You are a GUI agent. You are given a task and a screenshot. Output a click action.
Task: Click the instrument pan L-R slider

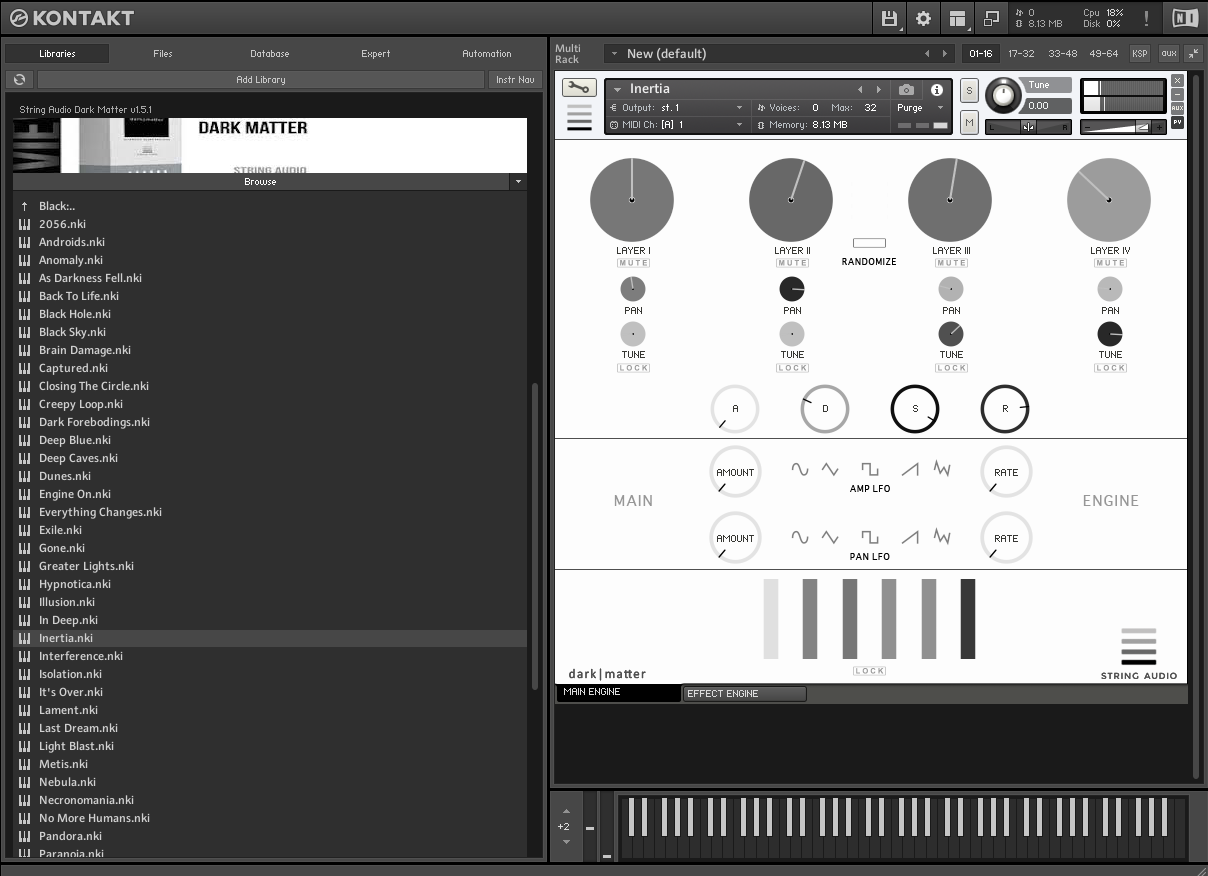(x=1028, y=127)
